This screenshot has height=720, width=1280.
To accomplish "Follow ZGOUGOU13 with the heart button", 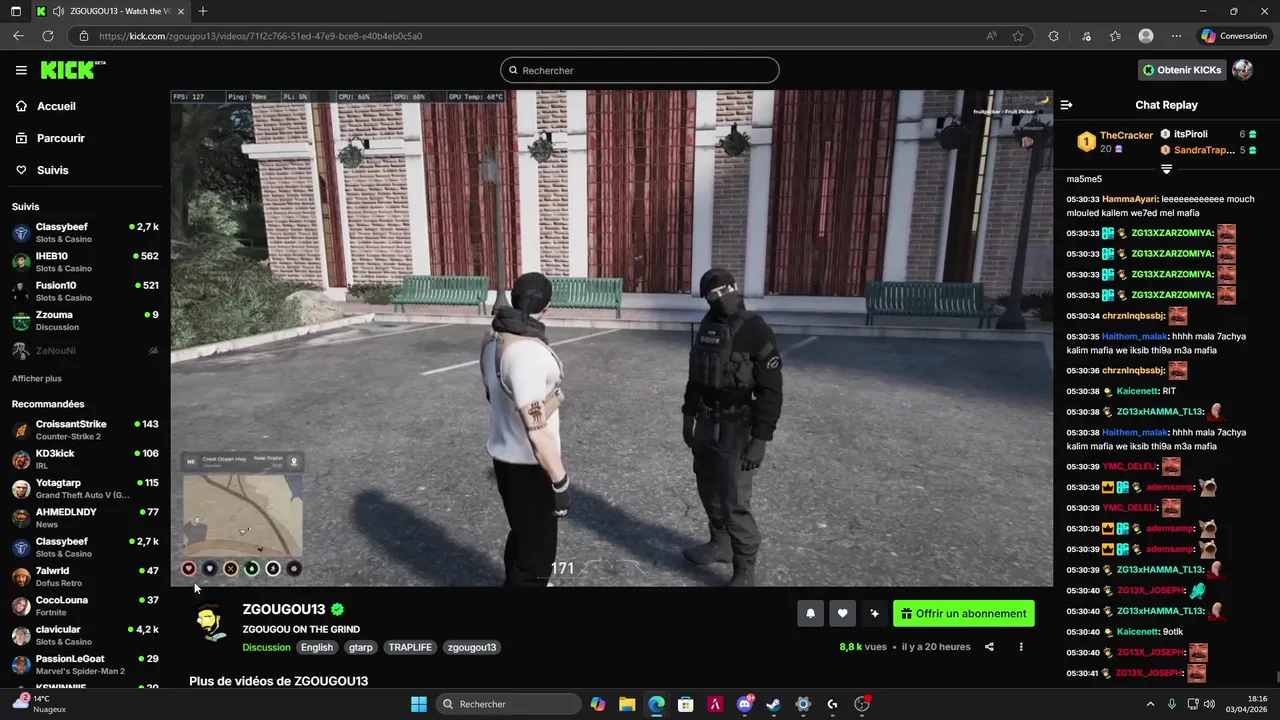I will click(842, 614).
